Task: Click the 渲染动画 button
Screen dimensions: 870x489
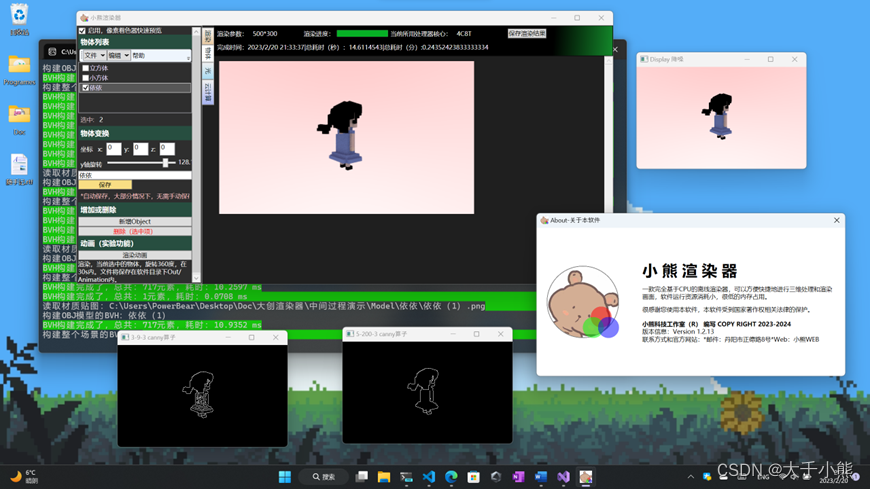Action: coord(135,255)
